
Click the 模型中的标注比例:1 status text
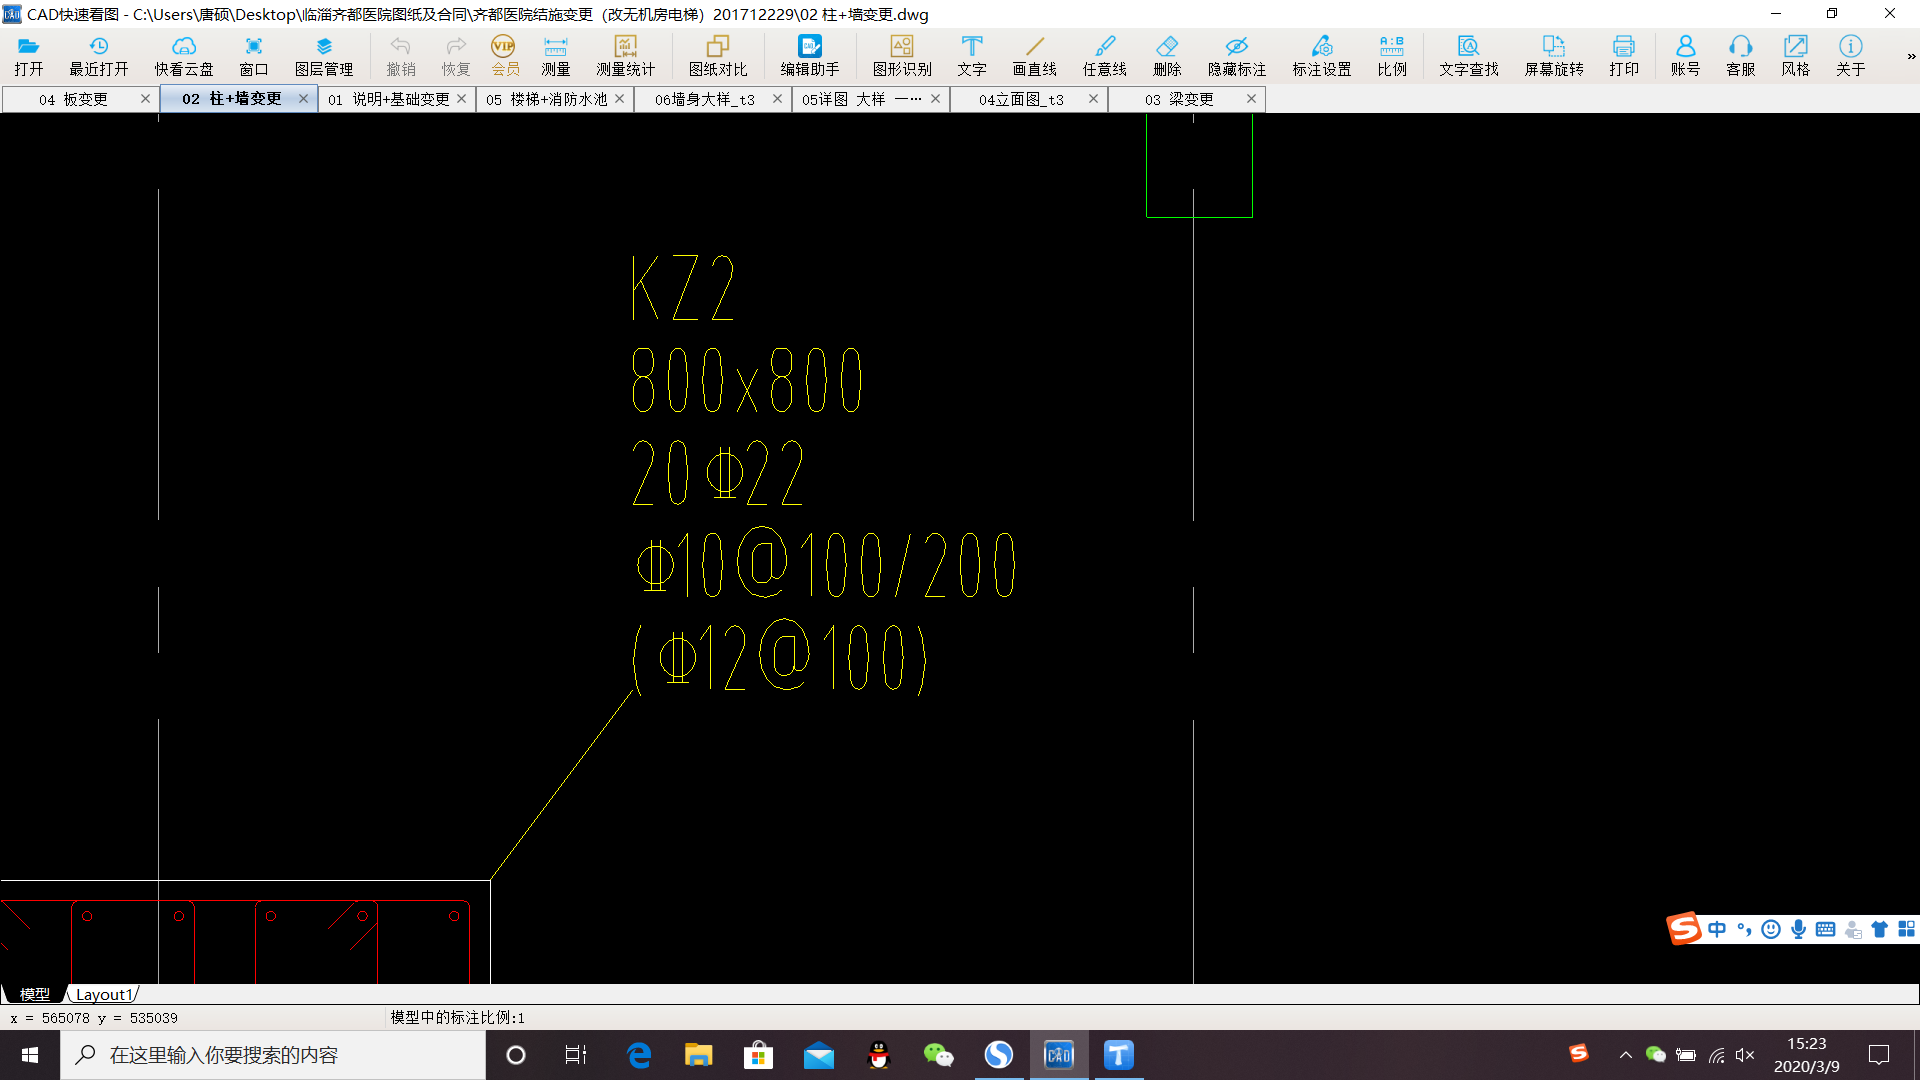coord(457,1017)
